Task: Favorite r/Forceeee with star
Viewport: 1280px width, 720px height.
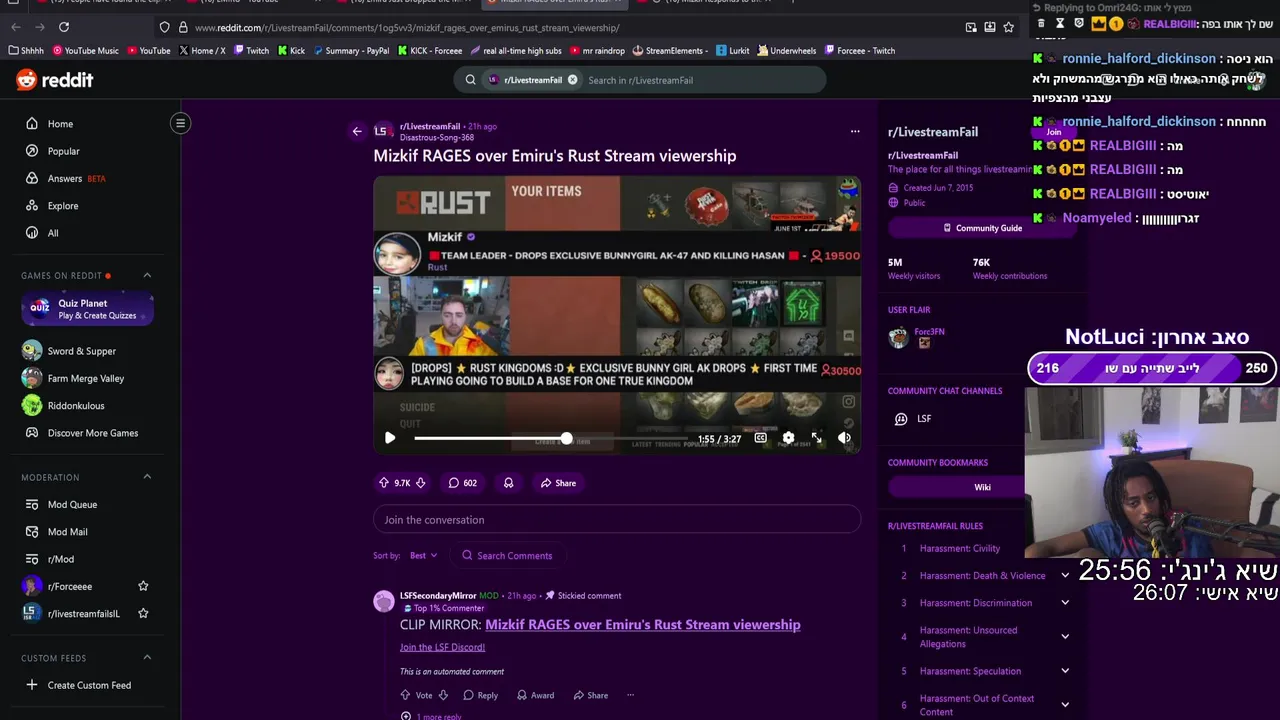Action: 143,586
